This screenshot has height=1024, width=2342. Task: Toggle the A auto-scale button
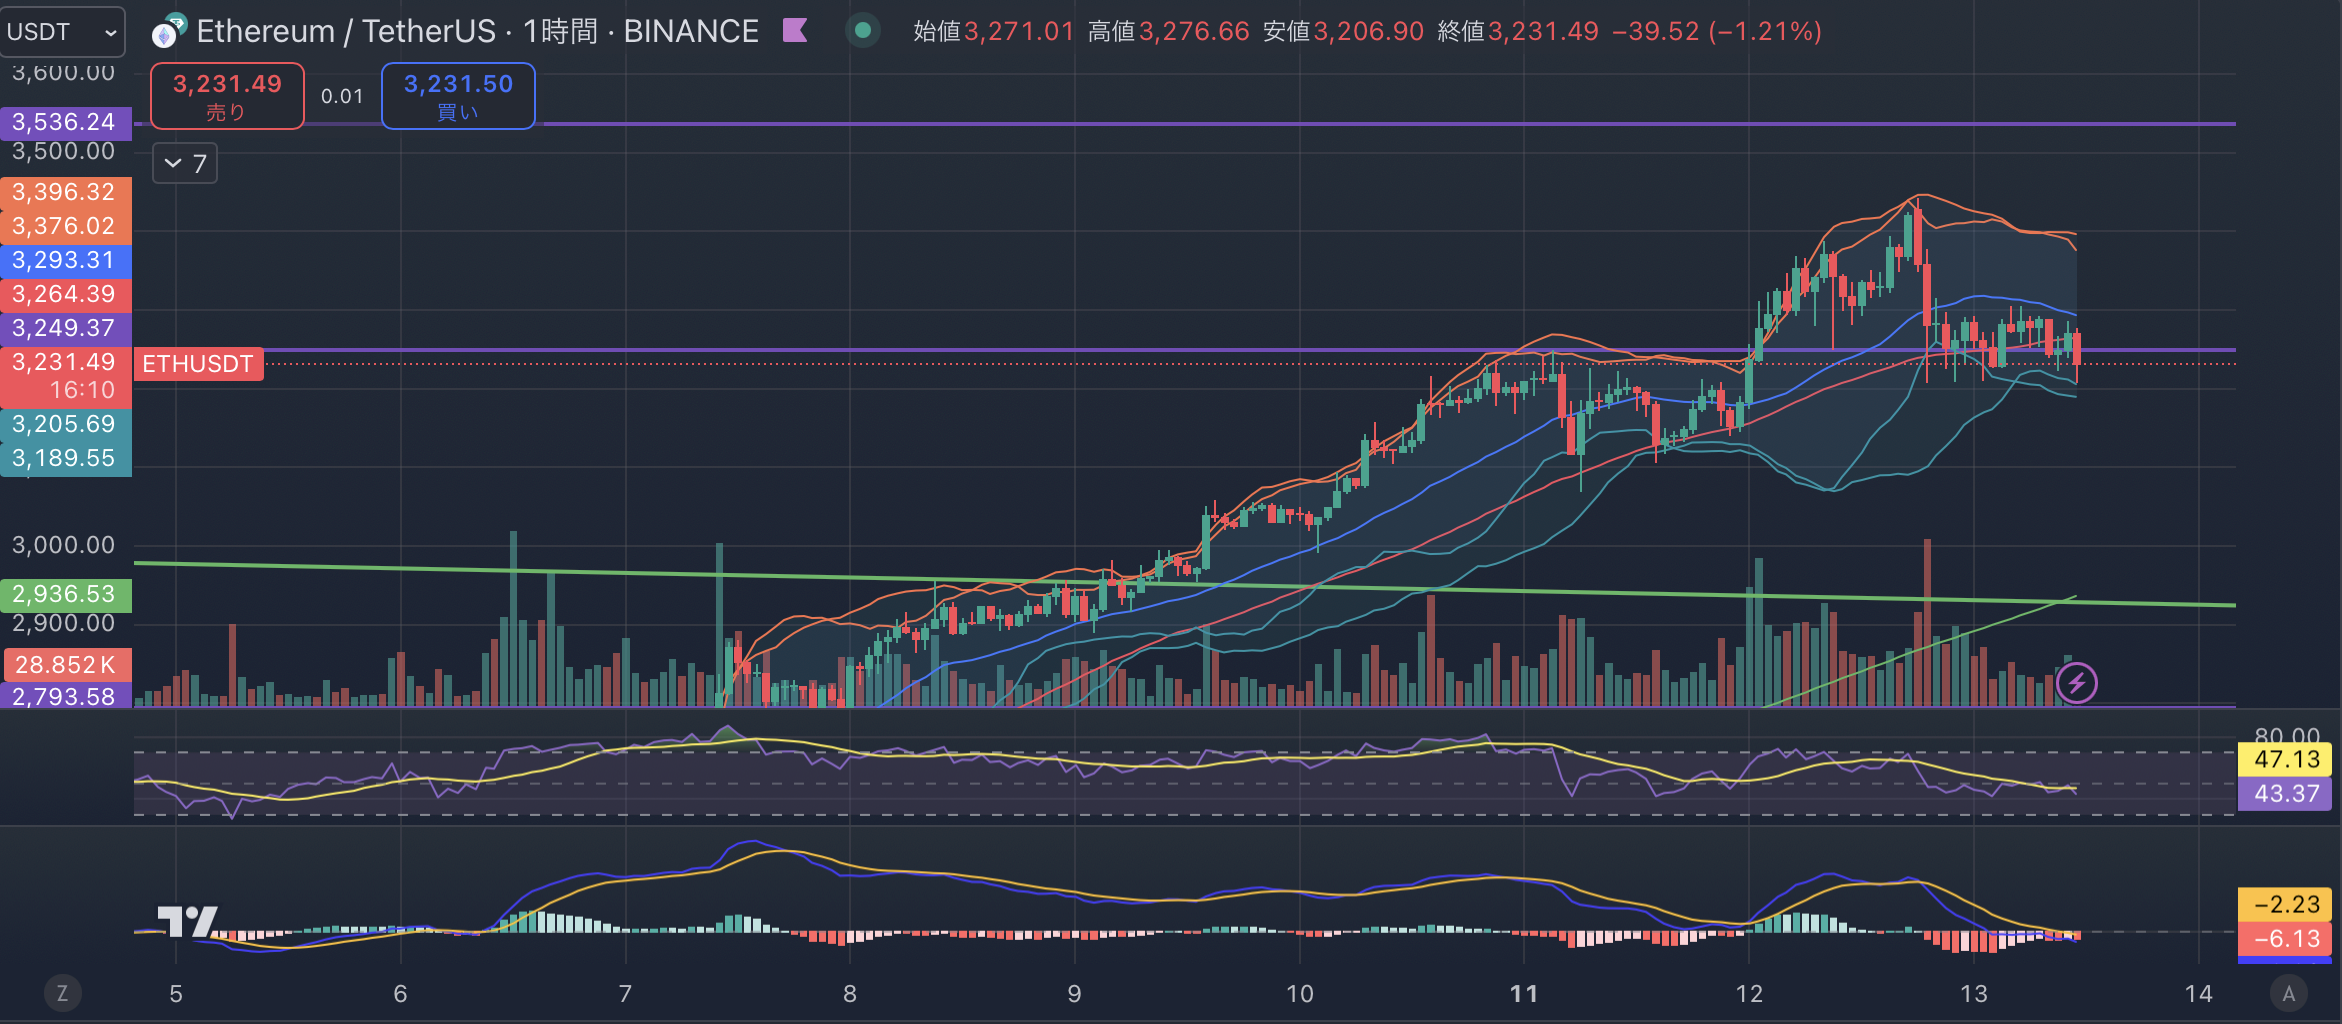coord(2288,993)
